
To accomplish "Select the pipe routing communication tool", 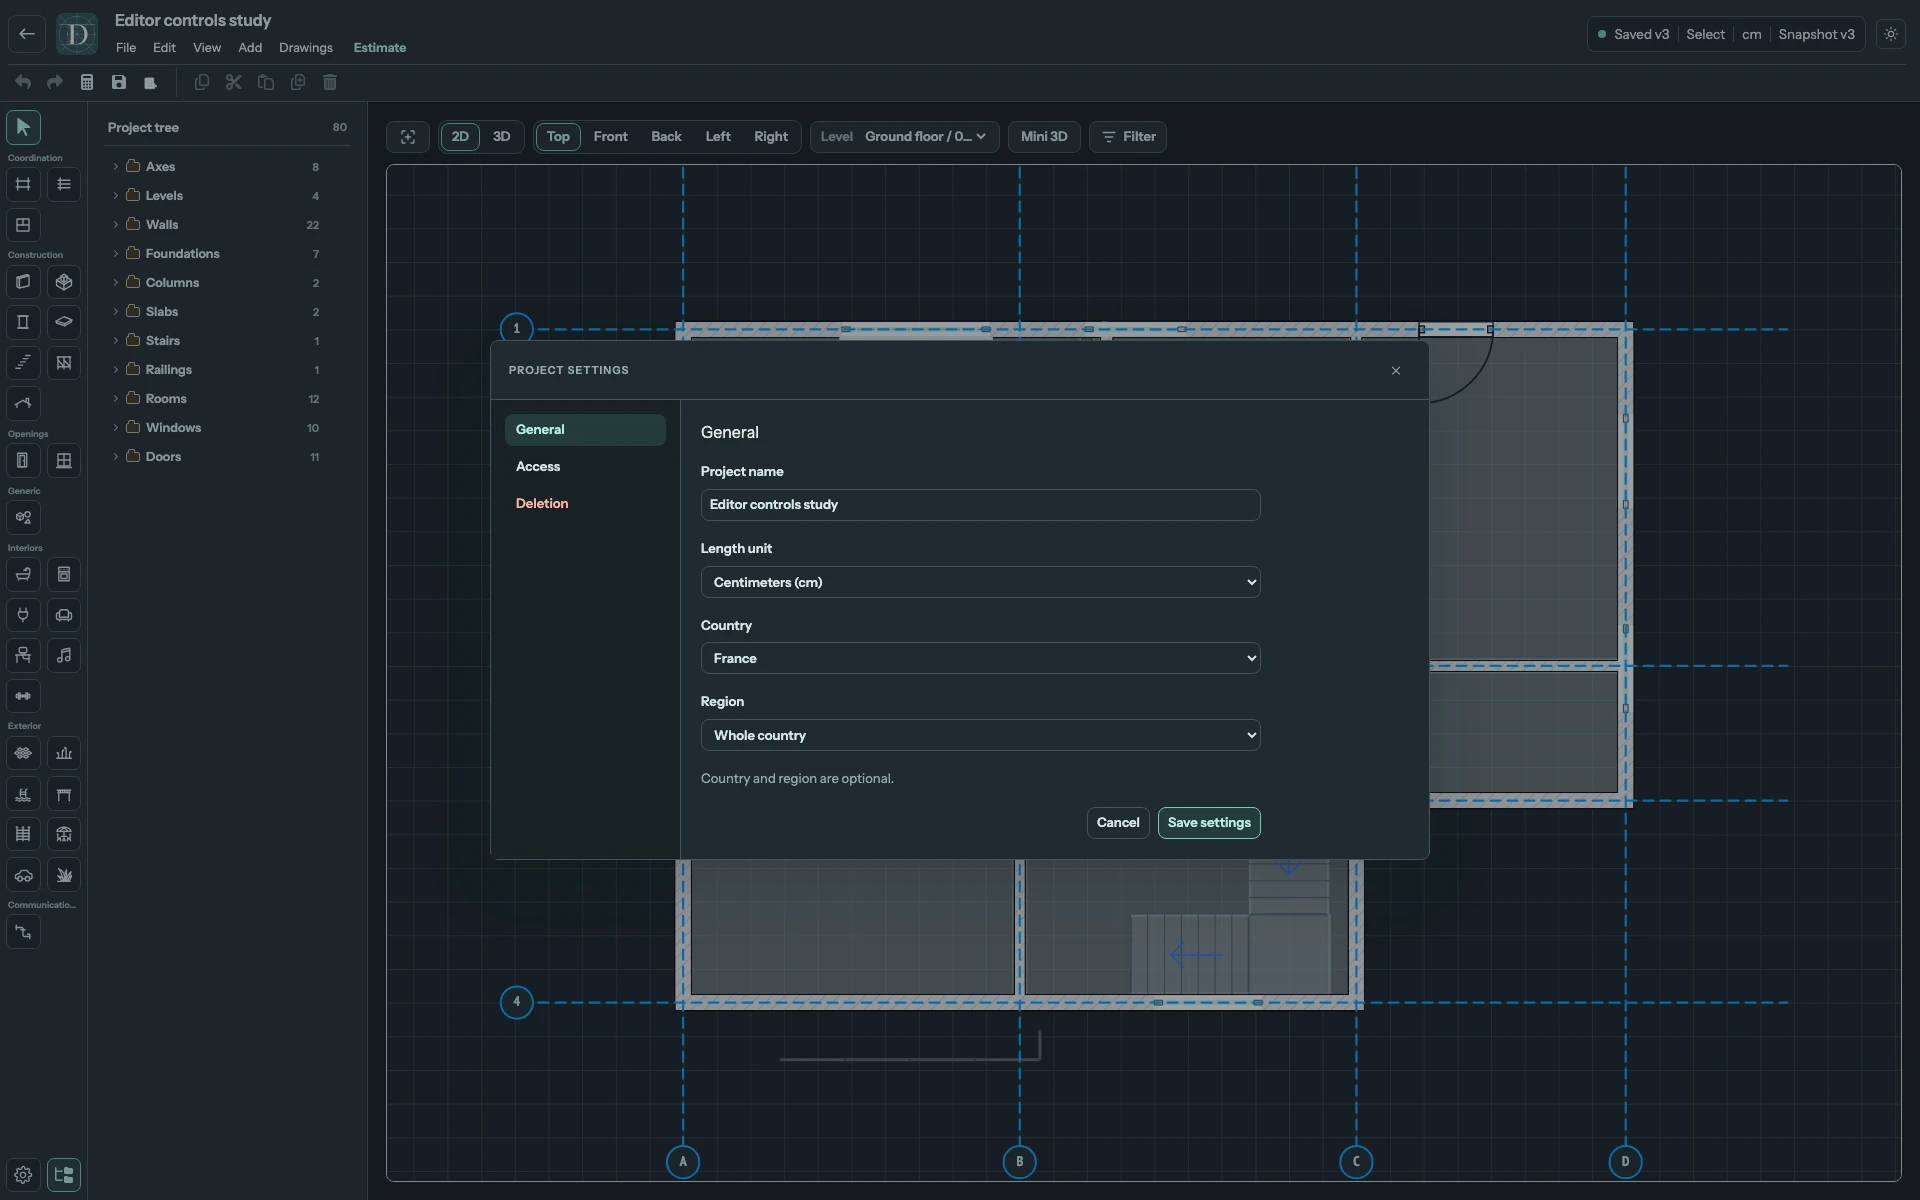I will (x=23, y=932).
